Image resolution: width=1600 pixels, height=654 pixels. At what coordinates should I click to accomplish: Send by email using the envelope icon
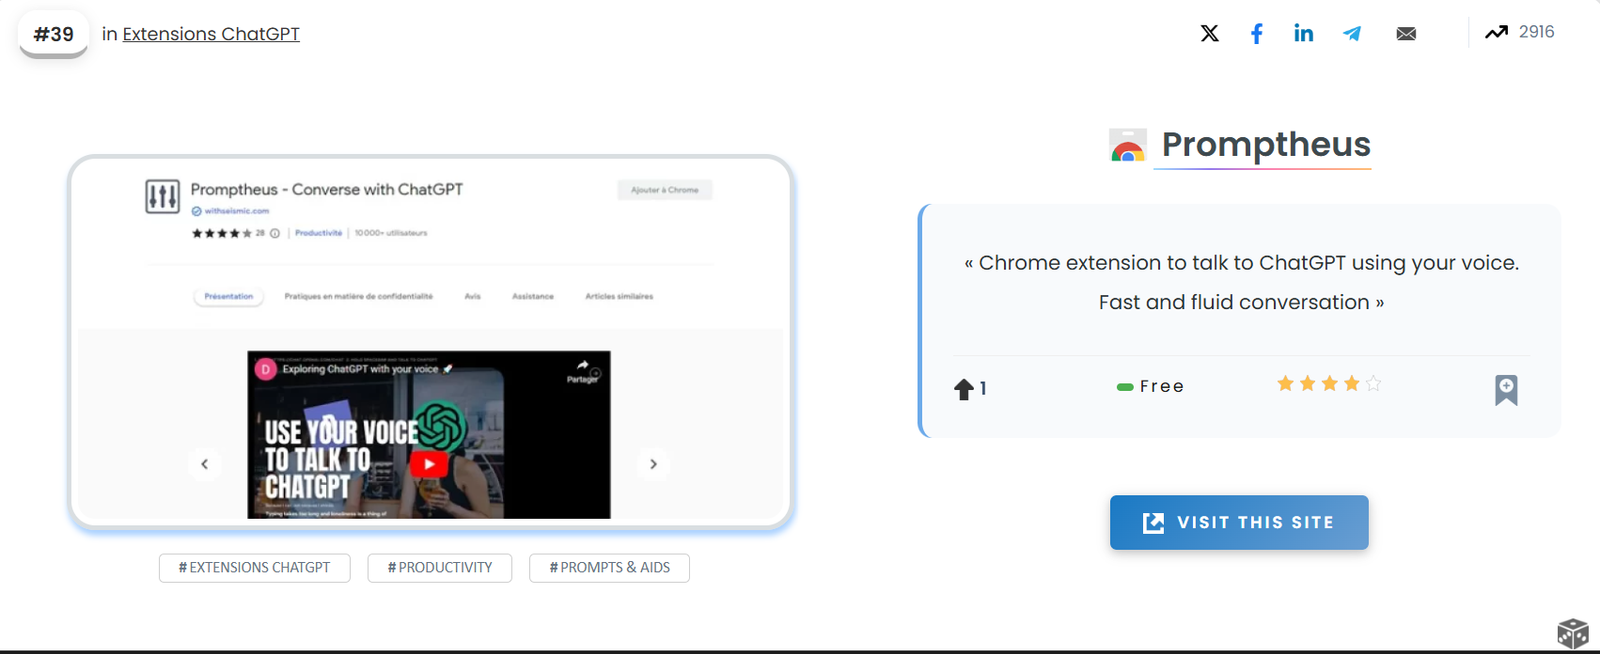(1406, 34)
